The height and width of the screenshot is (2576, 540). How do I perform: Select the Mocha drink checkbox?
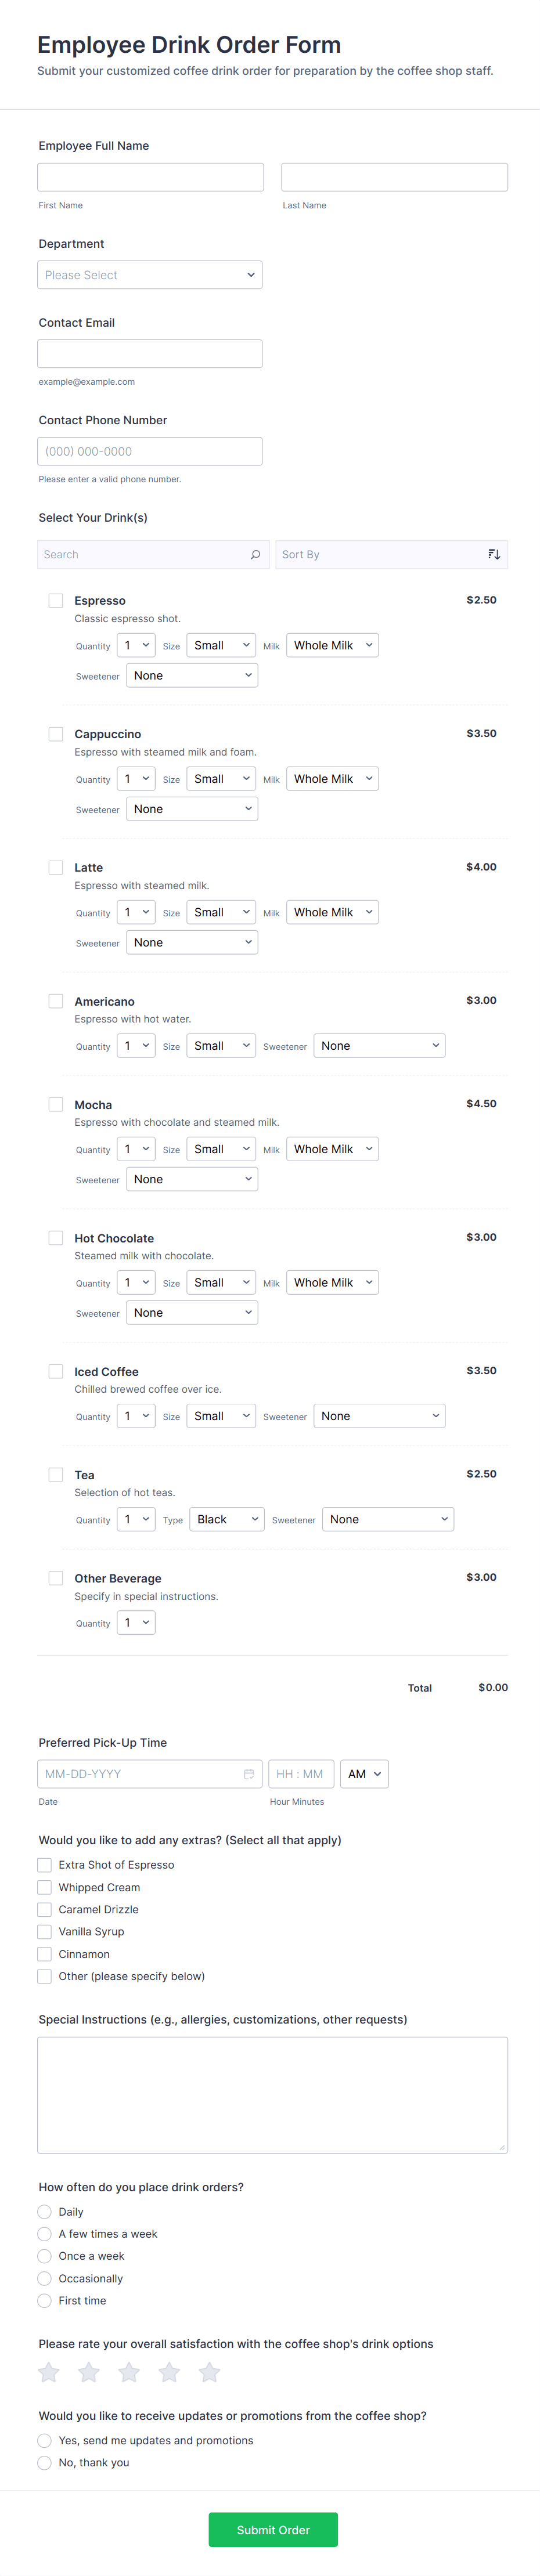pyautogui.click(x=56, y=1105)
